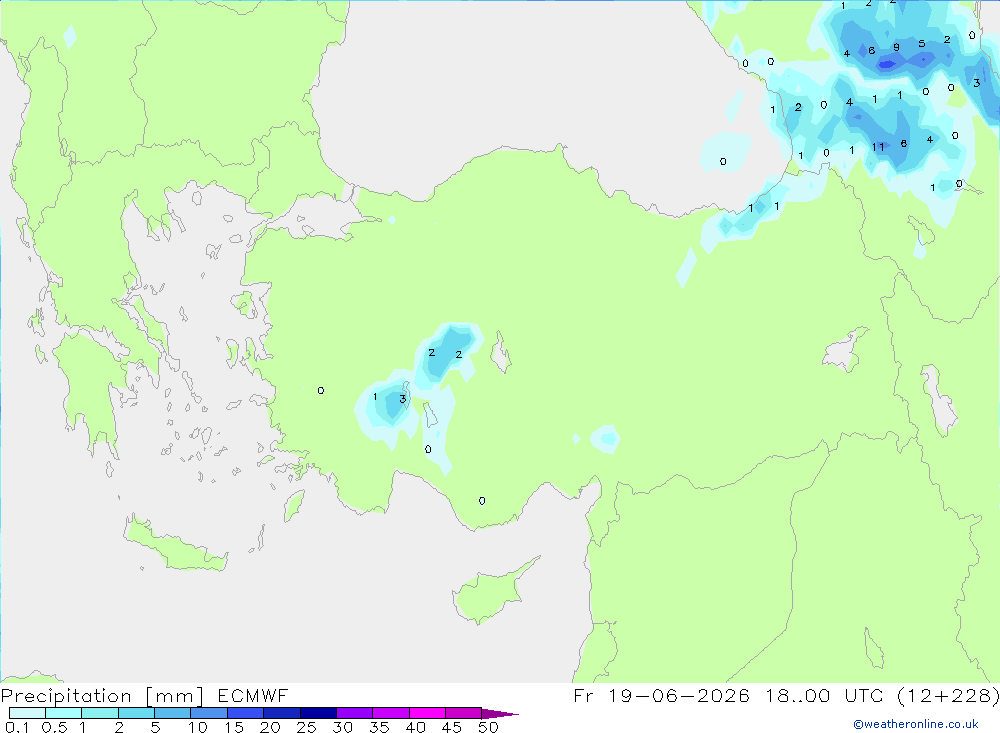Select the date 'Fr 19-06-2026' text
The height and width of the screenshot is (733, 1000).
tap(661, 695)
